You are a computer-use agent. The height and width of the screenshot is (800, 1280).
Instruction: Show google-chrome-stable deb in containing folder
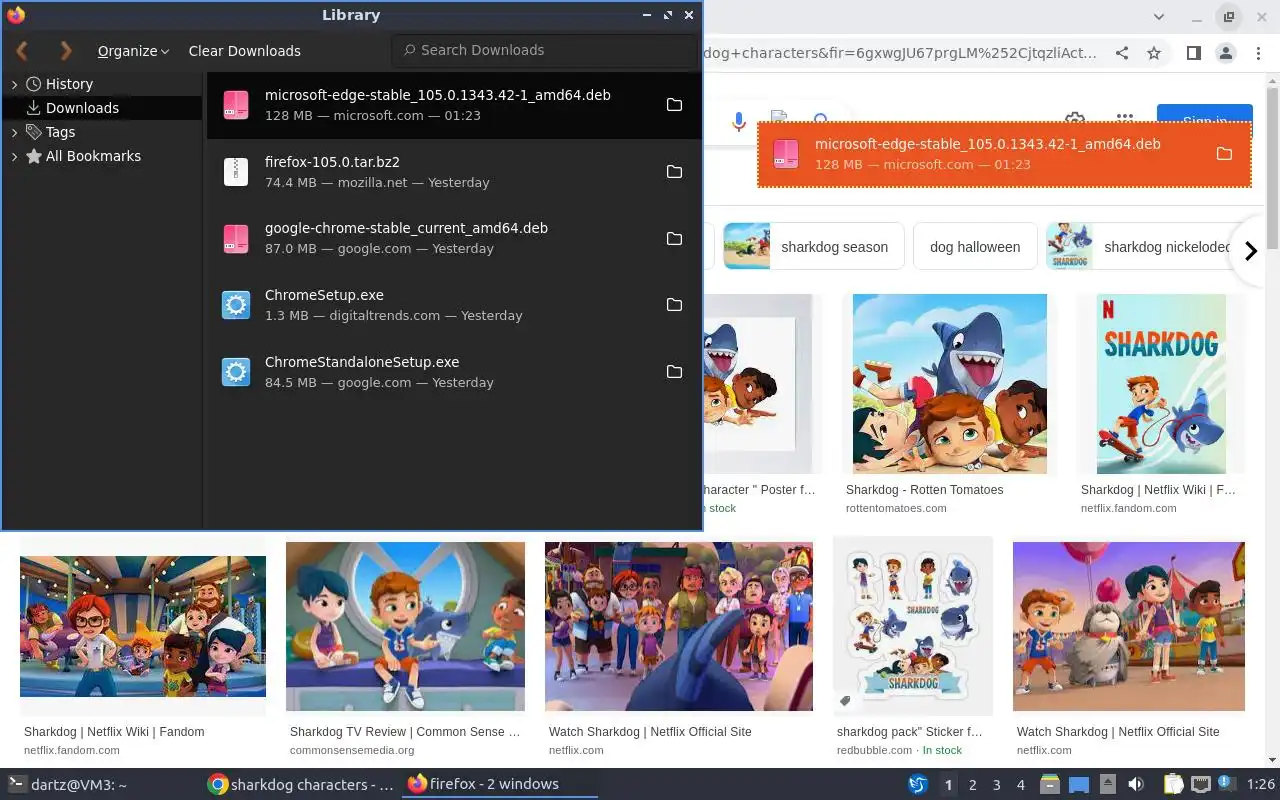[x=674, y=239]
